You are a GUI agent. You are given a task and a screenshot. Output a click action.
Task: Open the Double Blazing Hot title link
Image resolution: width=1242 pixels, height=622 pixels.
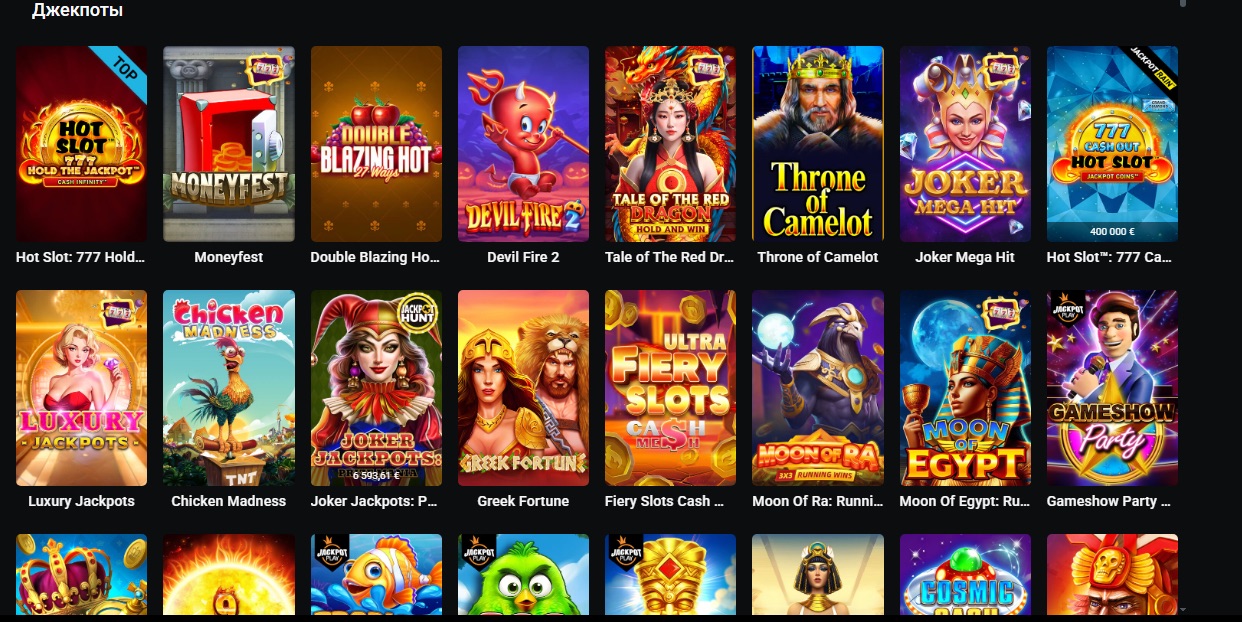(375, 257)
